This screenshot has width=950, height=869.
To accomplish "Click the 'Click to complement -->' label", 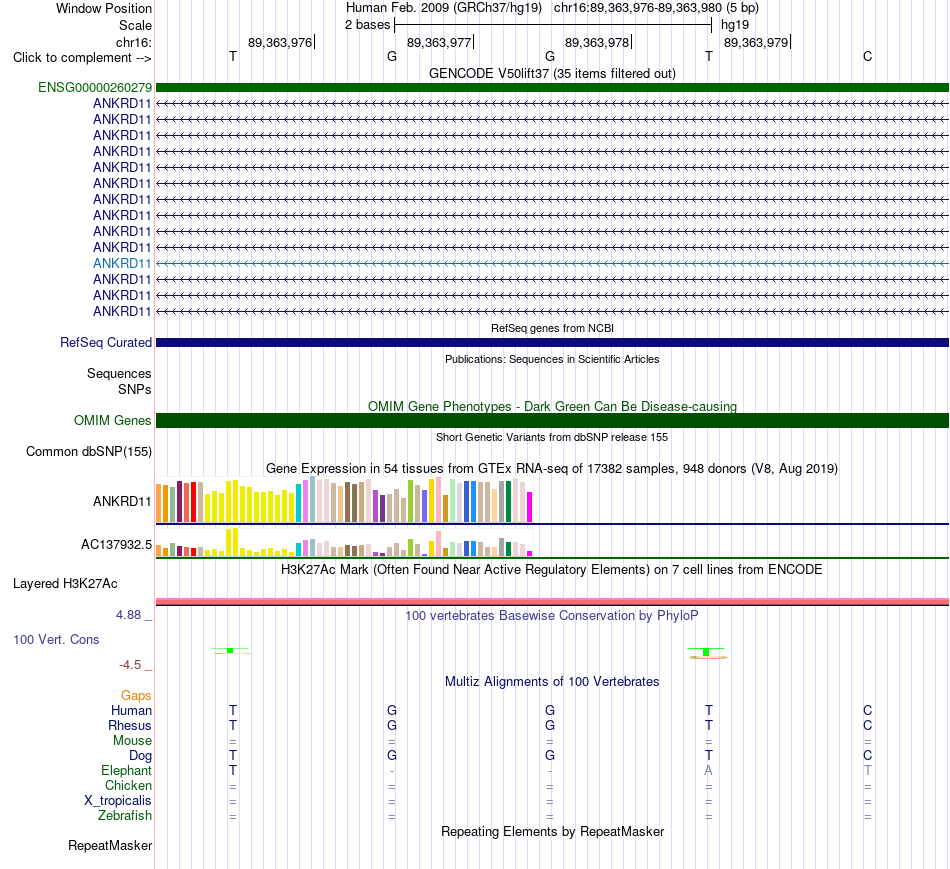I will tap(82, 58).
